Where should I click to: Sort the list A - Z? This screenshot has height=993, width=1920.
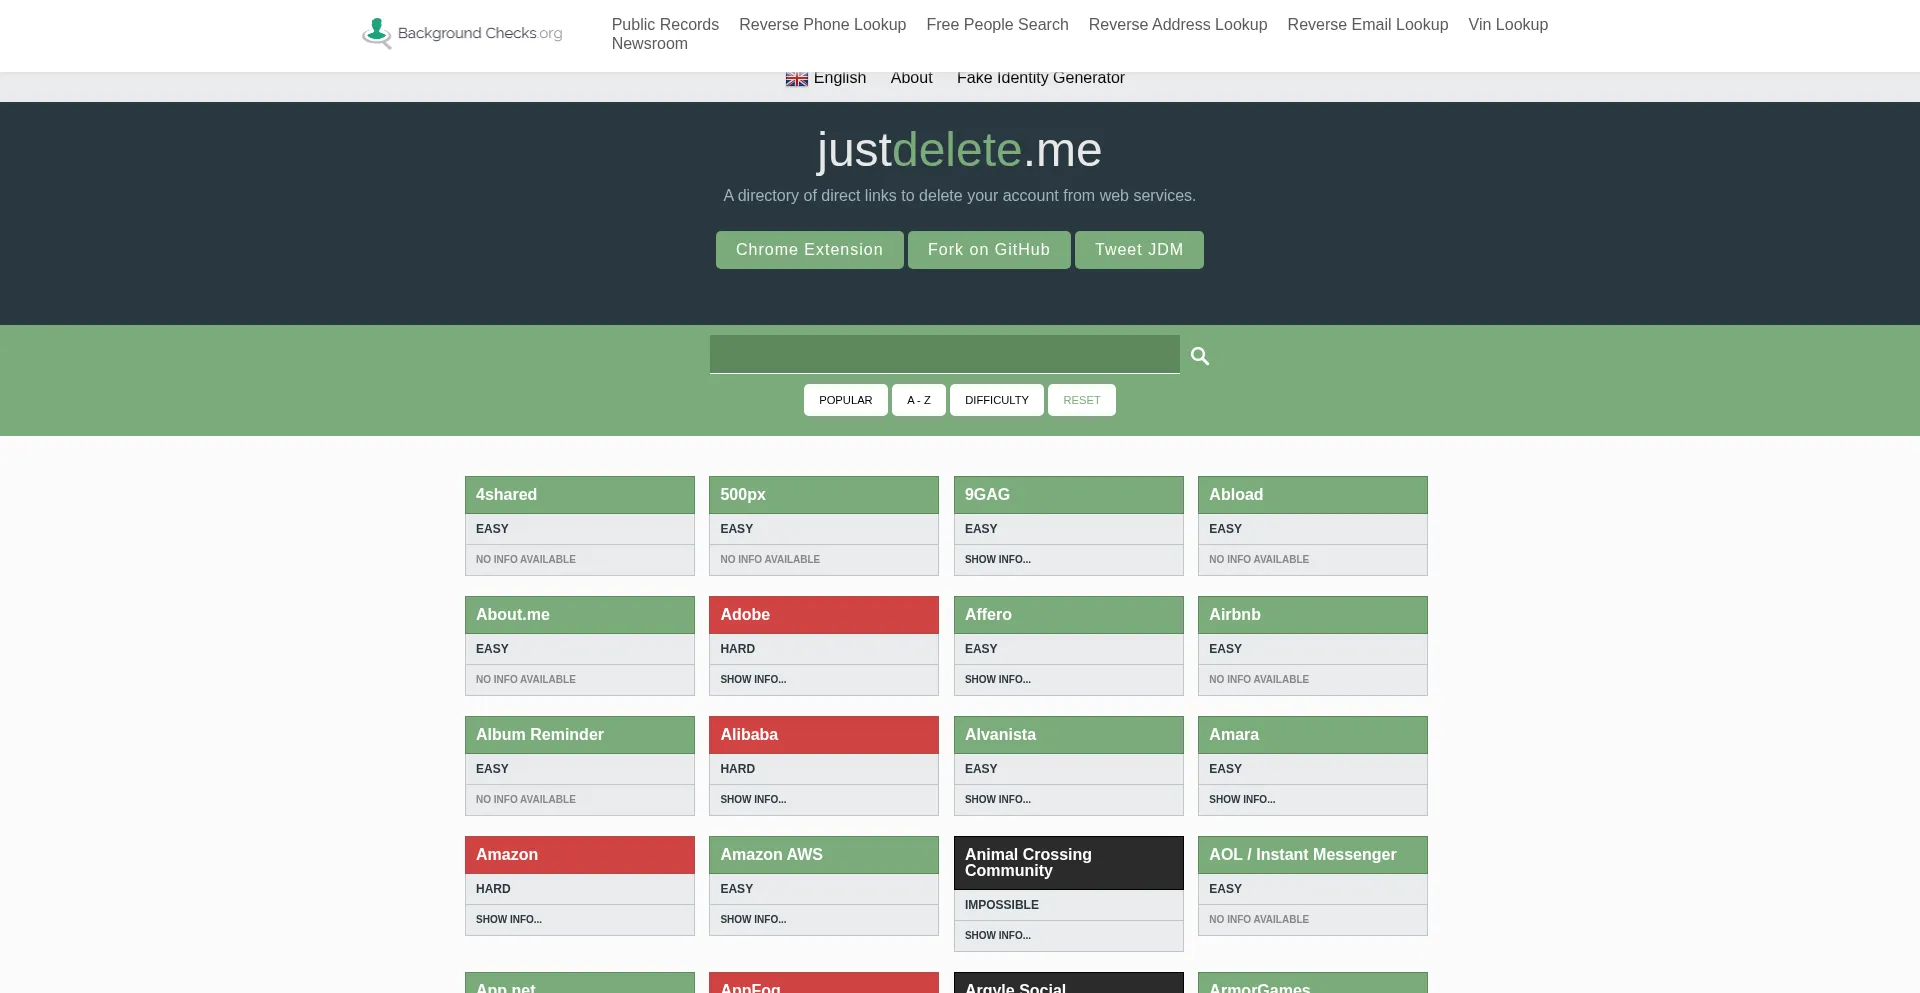click(x=918, y=400)
